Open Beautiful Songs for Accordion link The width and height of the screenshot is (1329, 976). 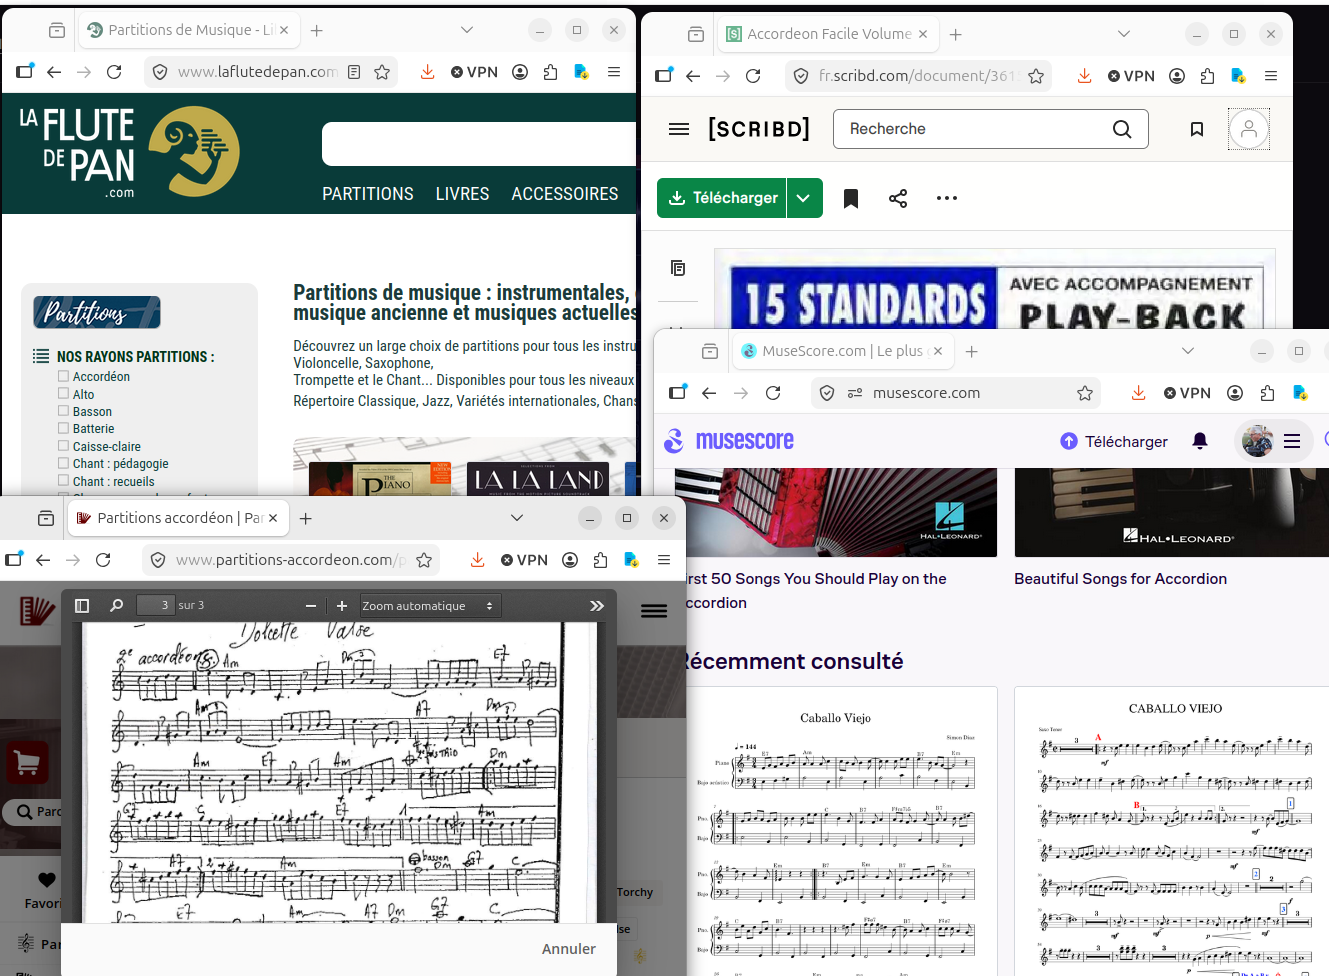coord(1120,579)
